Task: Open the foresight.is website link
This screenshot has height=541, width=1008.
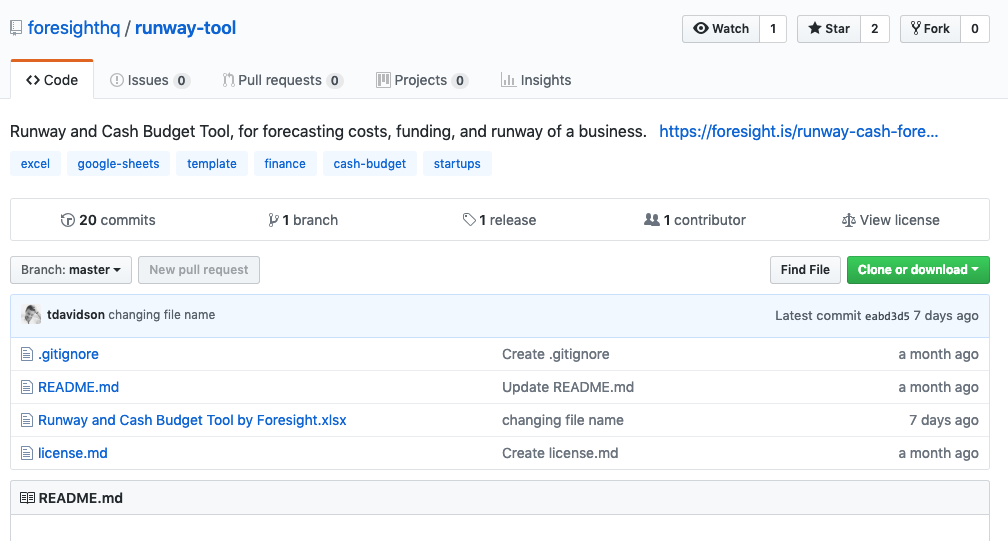Action: [798, 131]
